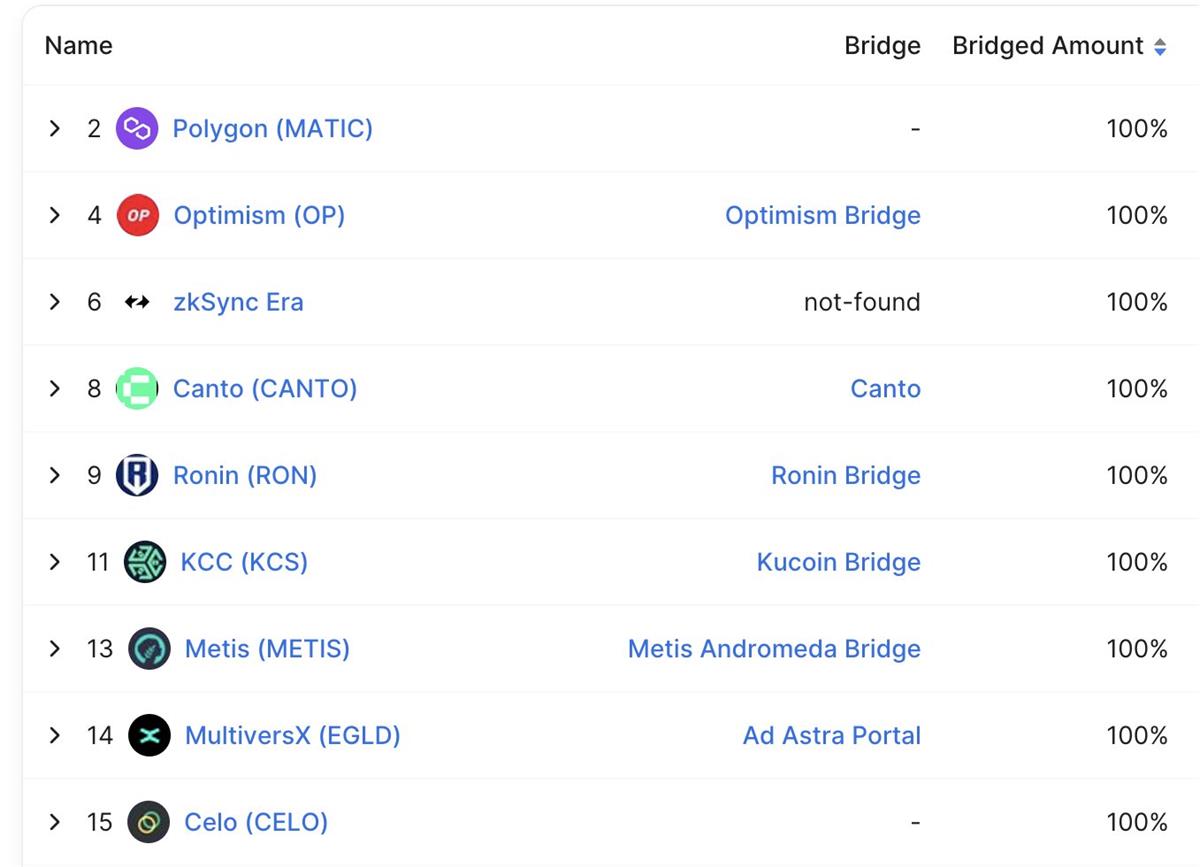The width and height of the screenshot is (1200, 867).
Task: Open the Kucoin Bridge link
Action: (x=838, y=562)
